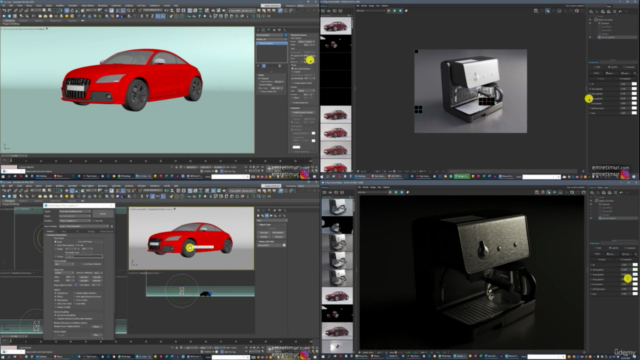
Task: Open File menu in top-left 3ds Max
Action: 4,6
